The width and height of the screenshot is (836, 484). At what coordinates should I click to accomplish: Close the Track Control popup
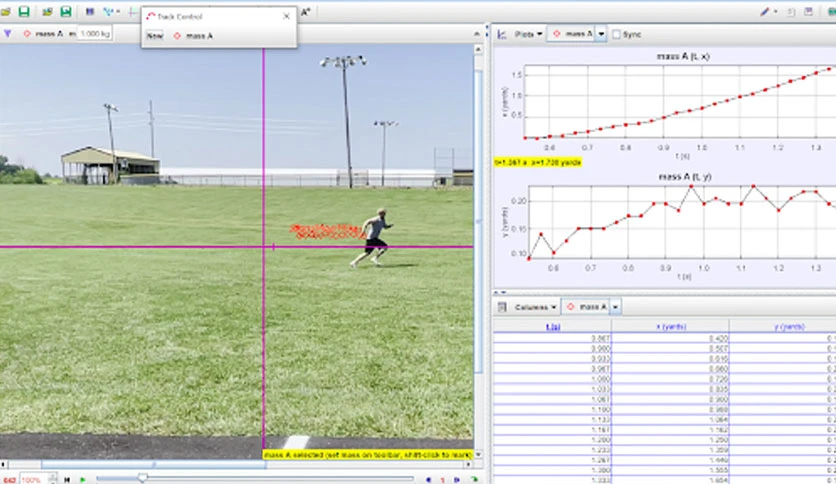pos(286,16)
